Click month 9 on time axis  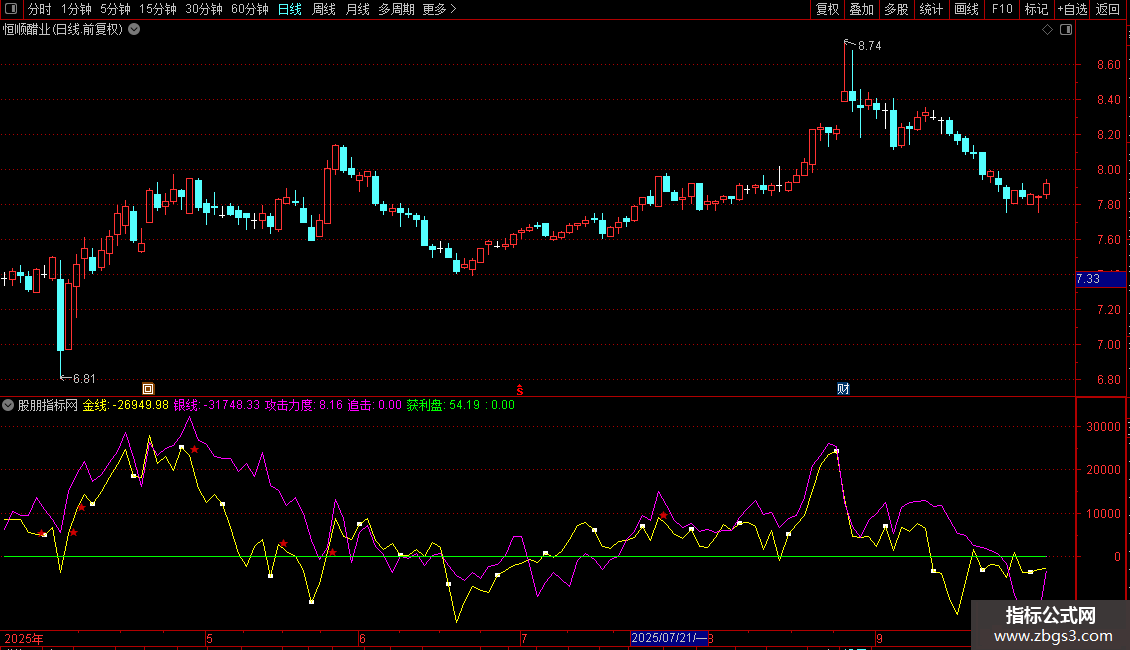pyautogui.click(x=879, y=638)
